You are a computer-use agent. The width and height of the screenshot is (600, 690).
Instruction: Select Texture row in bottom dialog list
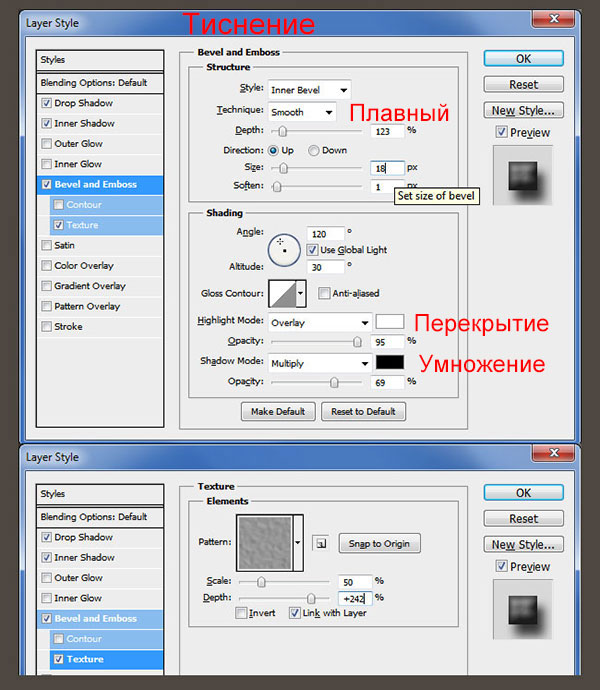click(106, 659)
